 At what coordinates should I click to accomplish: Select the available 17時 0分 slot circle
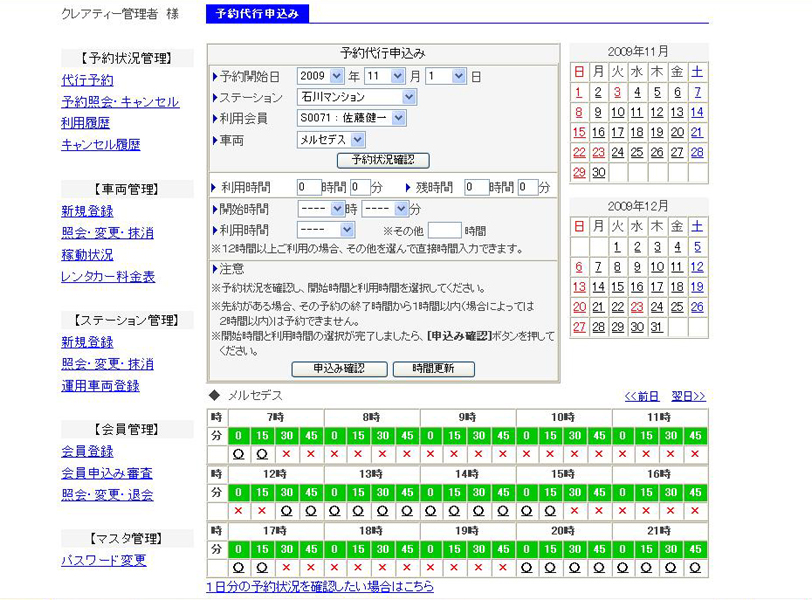point(239,568)
